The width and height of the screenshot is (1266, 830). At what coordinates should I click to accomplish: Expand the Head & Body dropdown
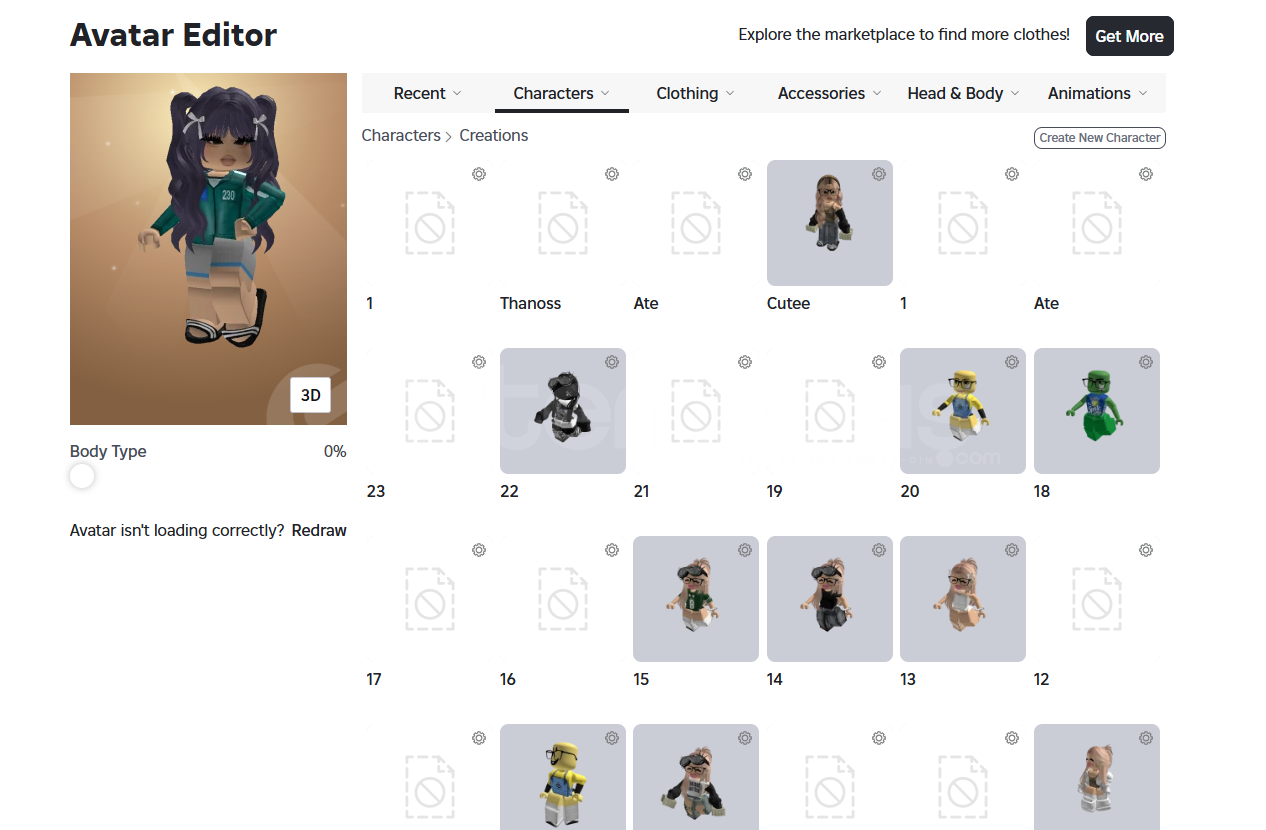[963, 93]
